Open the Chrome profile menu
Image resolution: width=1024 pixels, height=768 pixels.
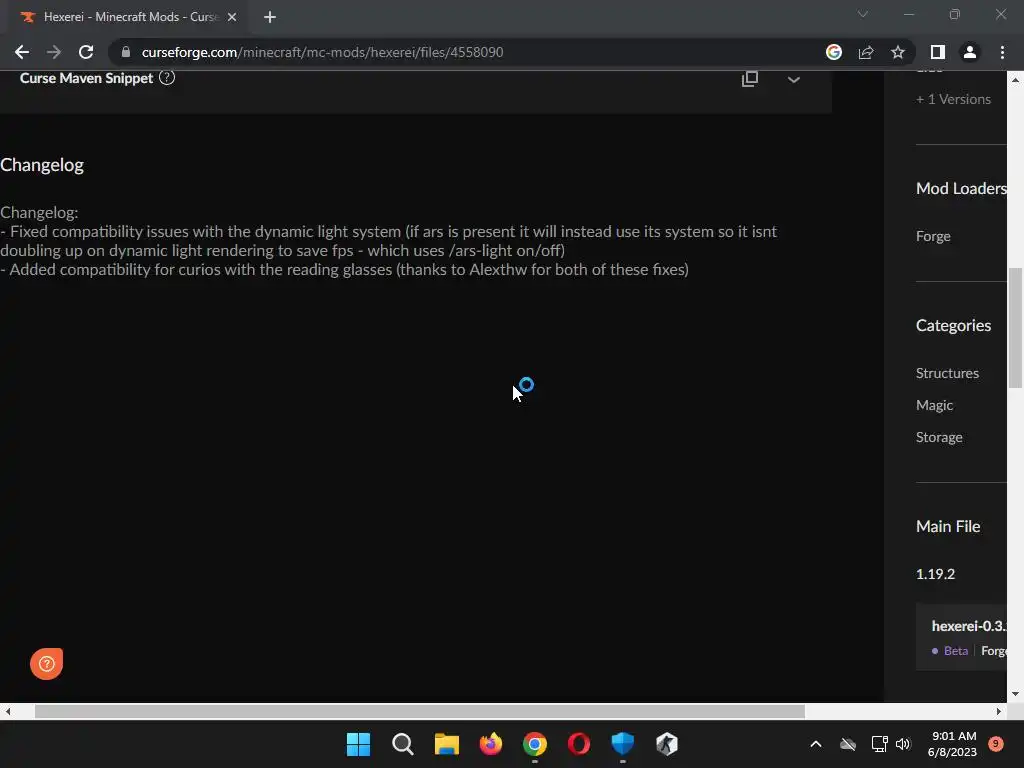pos(970,52)
